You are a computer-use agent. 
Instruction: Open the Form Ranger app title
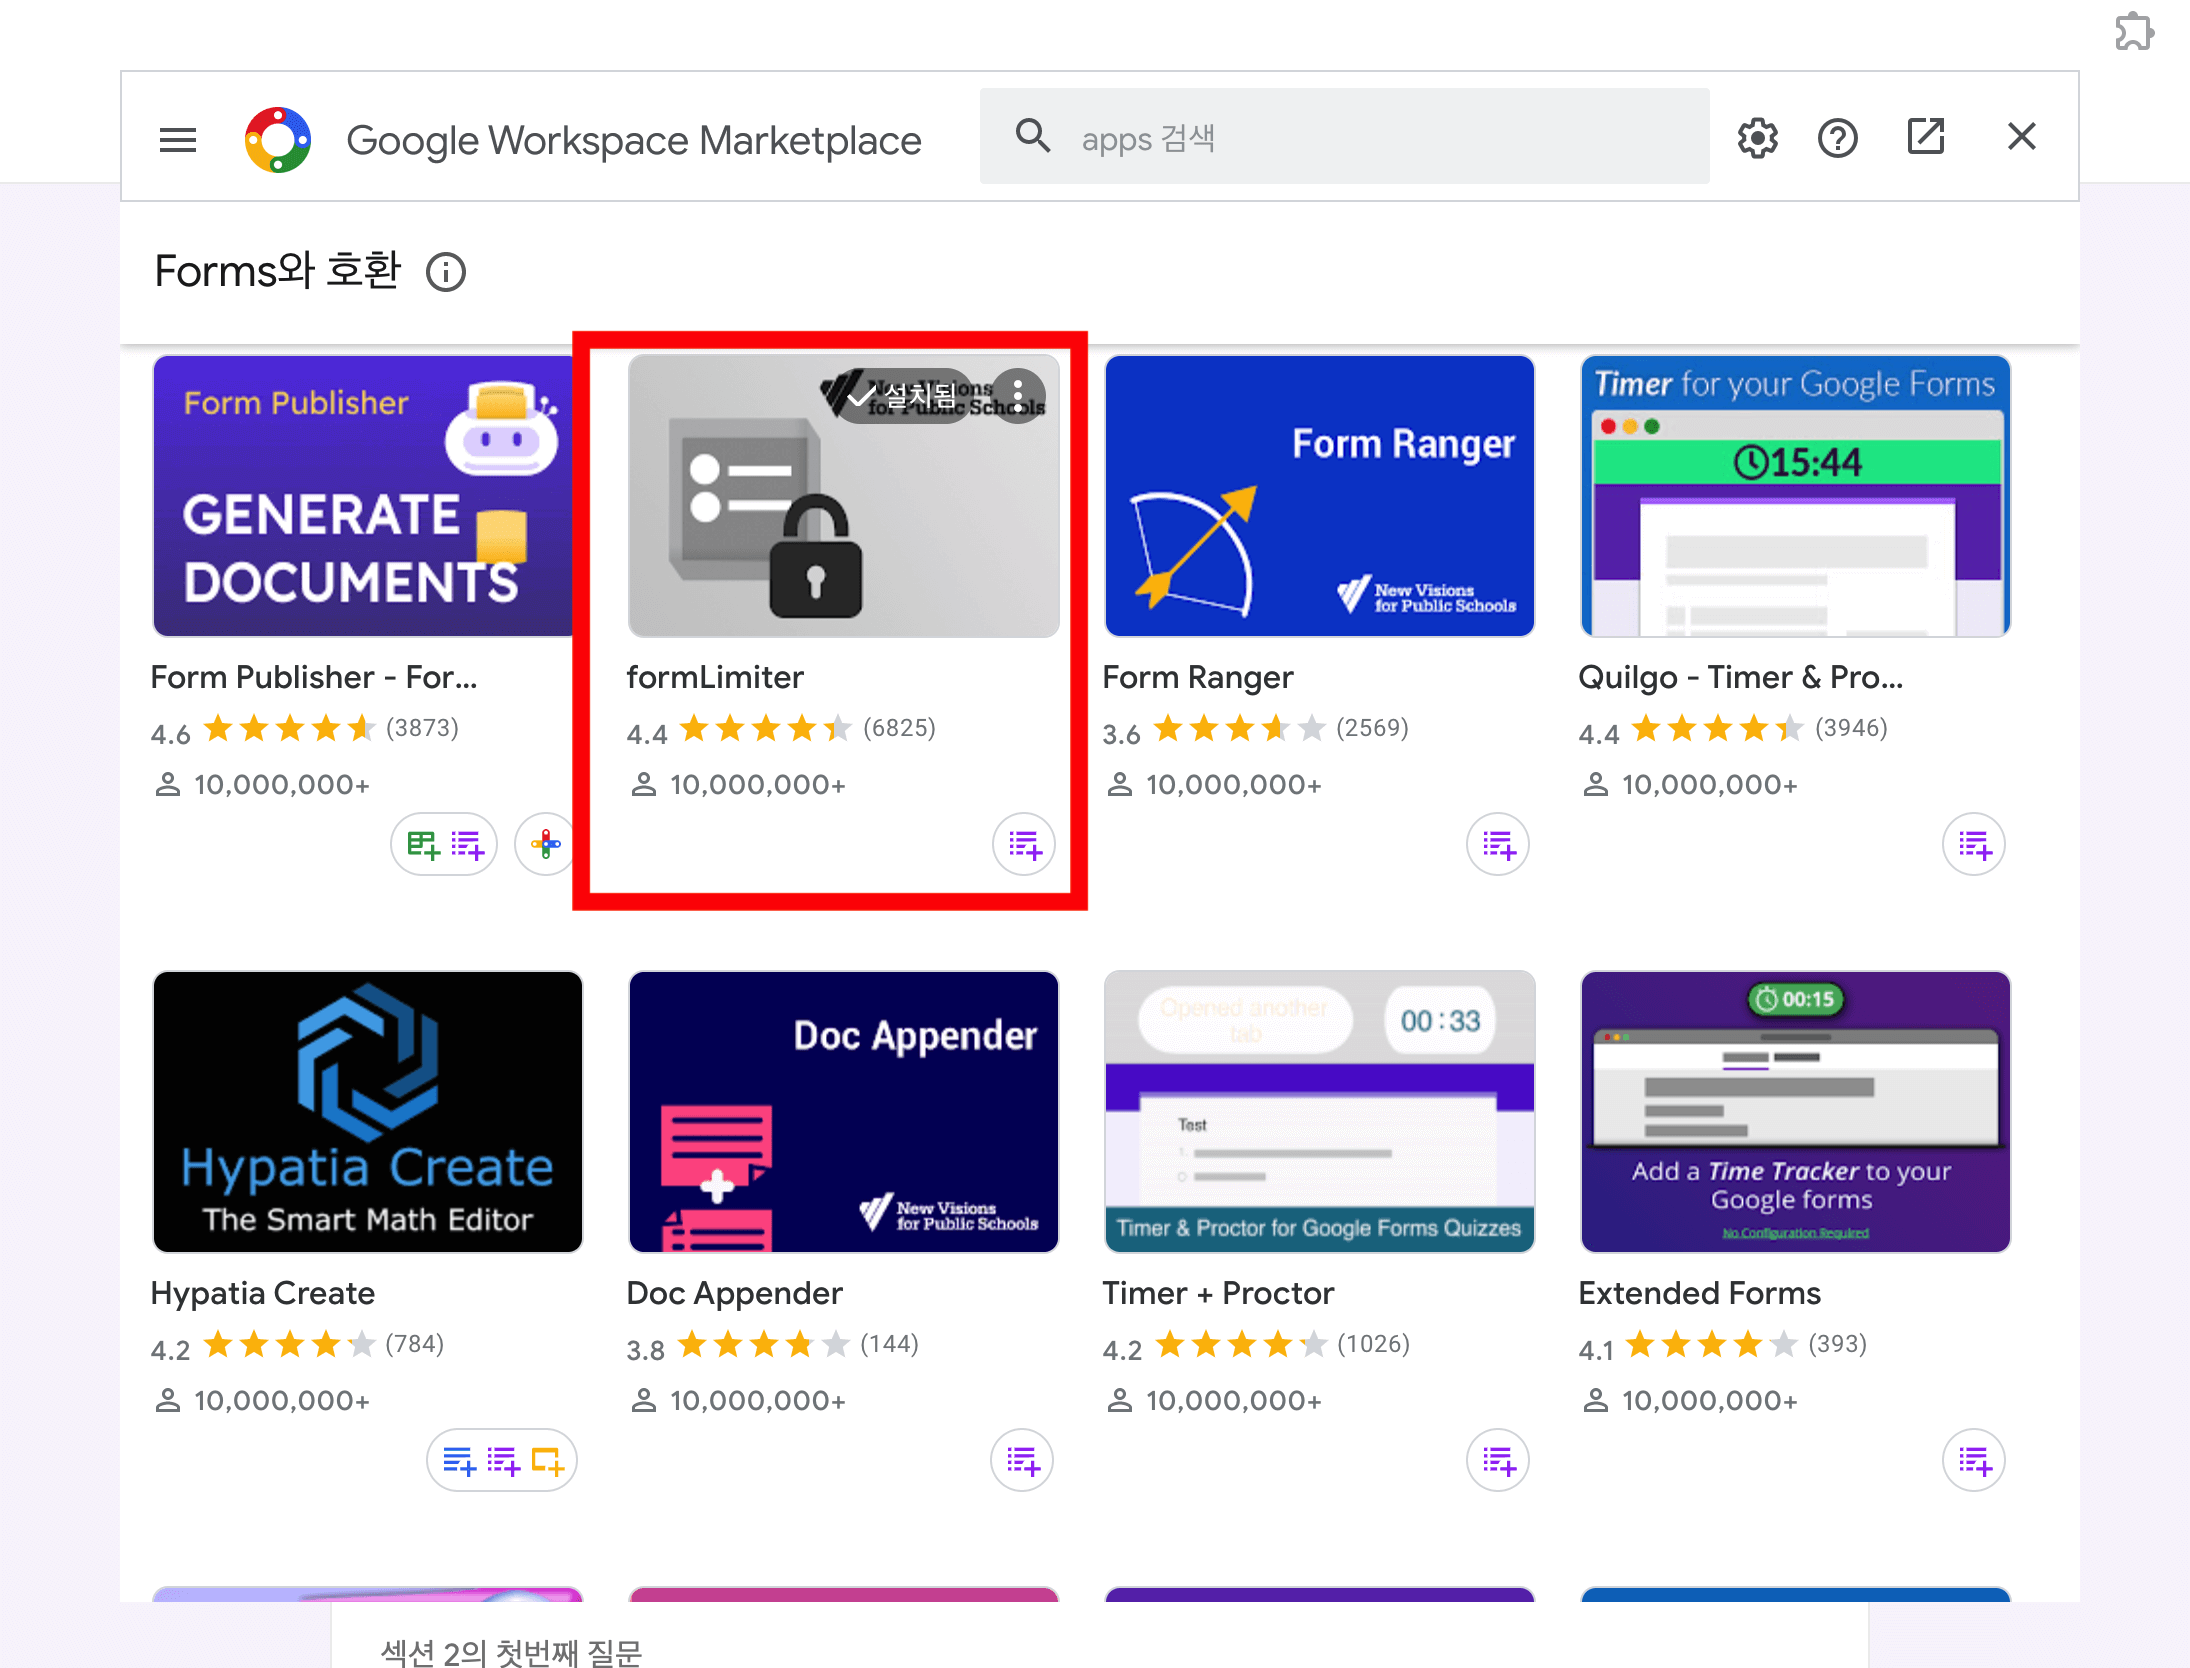(x=1197, y=677)
